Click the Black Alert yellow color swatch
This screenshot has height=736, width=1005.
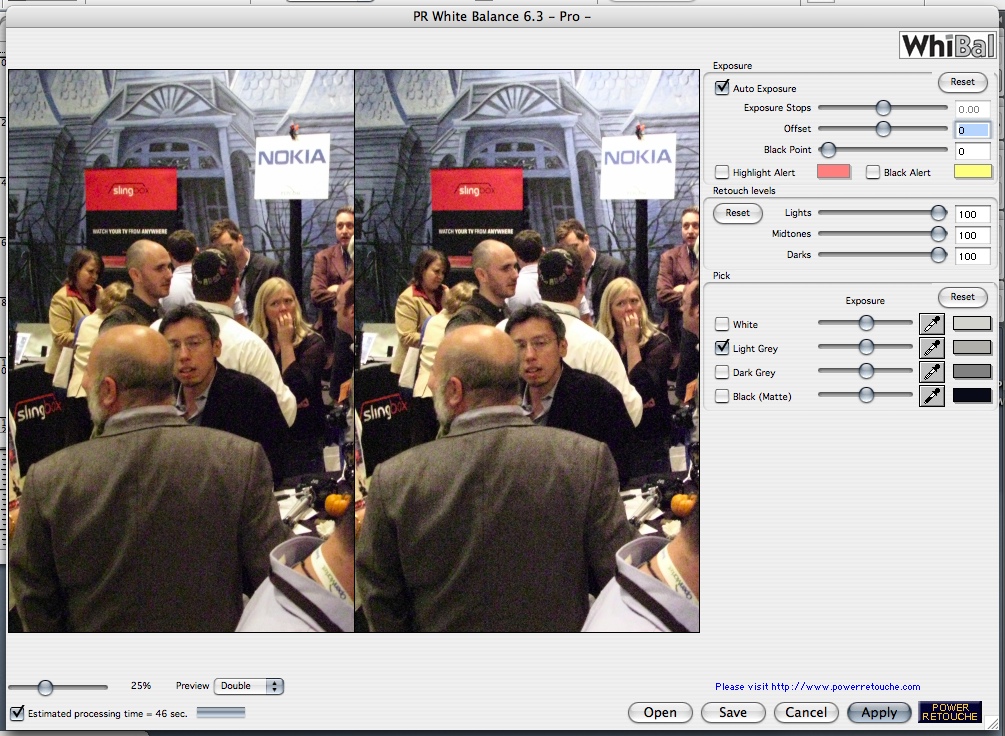[974, 172]
